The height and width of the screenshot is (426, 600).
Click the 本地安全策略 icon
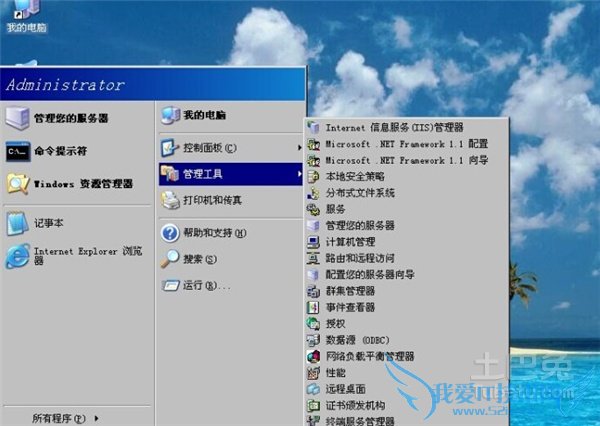[x=313, y=176]
